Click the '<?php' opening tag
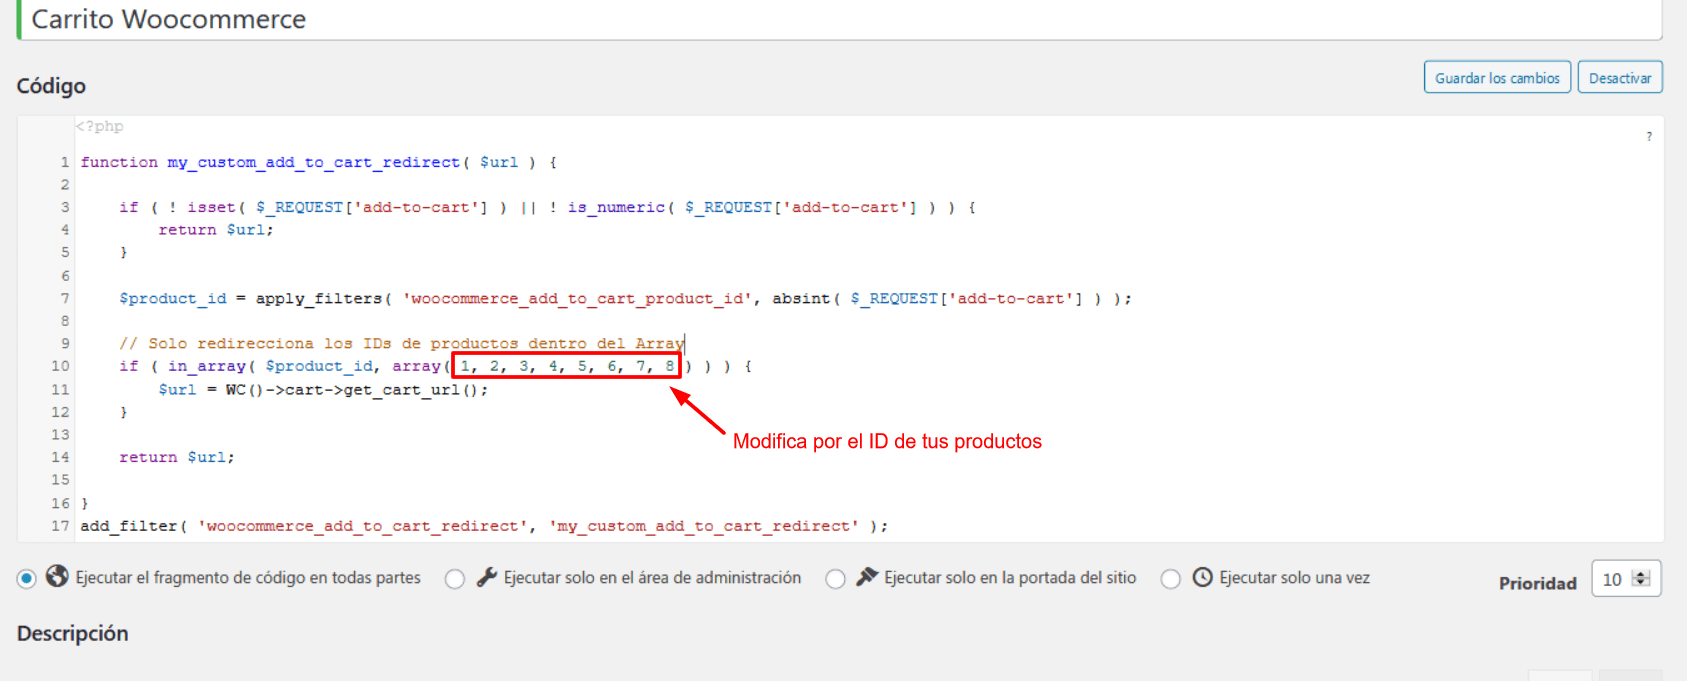Image resolution: width=1687 pixels, height=681 pixels. (x=100, y=126)
